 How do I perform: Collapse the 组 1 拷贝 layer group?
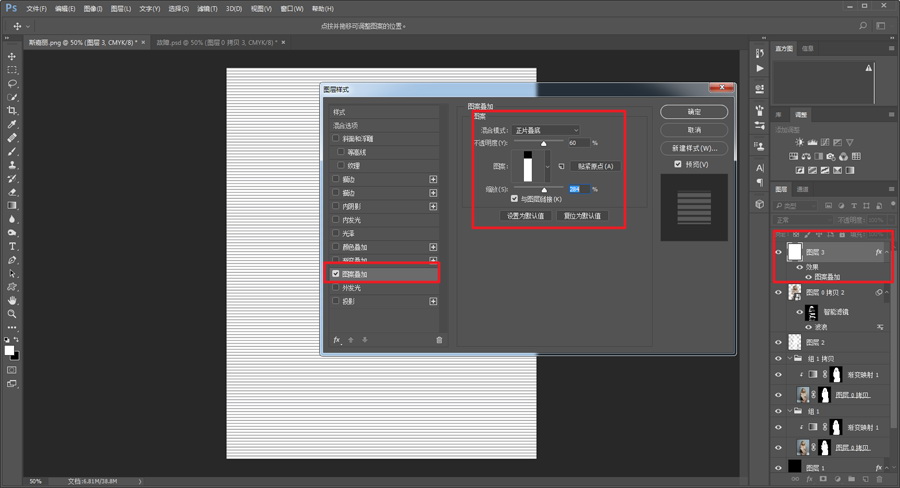point(790,358)
